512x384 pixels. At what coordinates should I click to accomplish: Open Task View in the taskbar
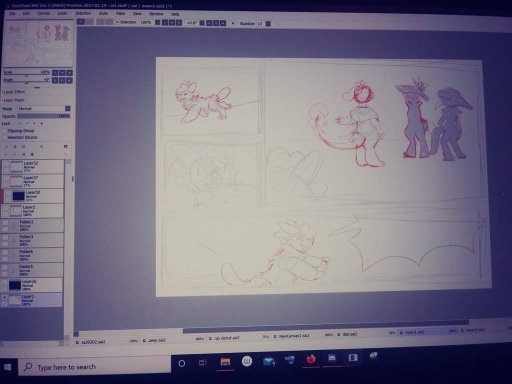(202, 363)
